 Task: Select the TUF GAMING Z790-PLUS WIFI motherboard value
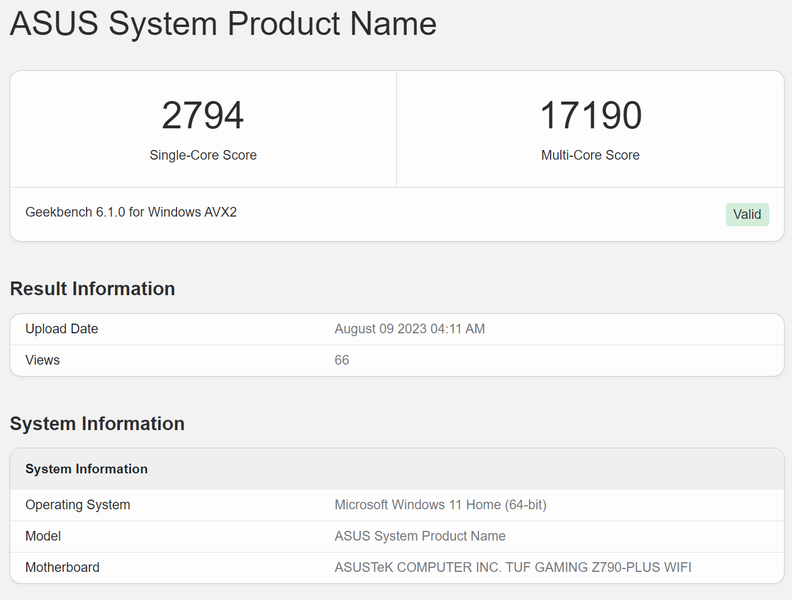tap(513, 567)
